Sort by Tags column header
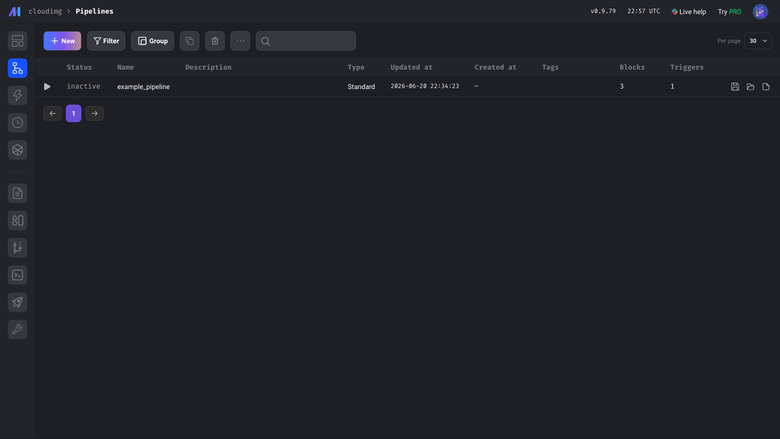The width and height of the screenshot is (780, 439). tap(550, 67)
